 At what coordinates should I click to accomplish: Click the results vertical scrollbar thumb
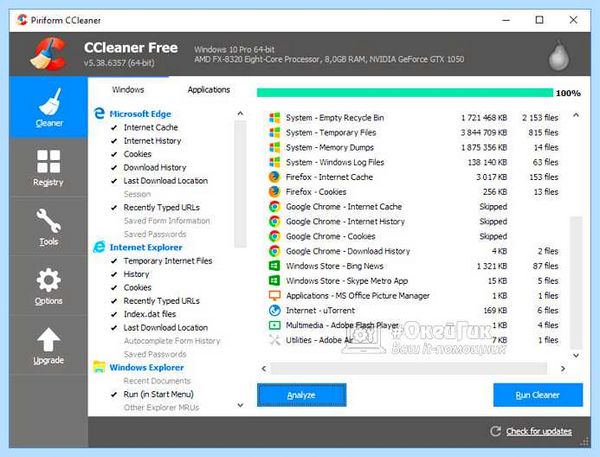click(576, 282)
